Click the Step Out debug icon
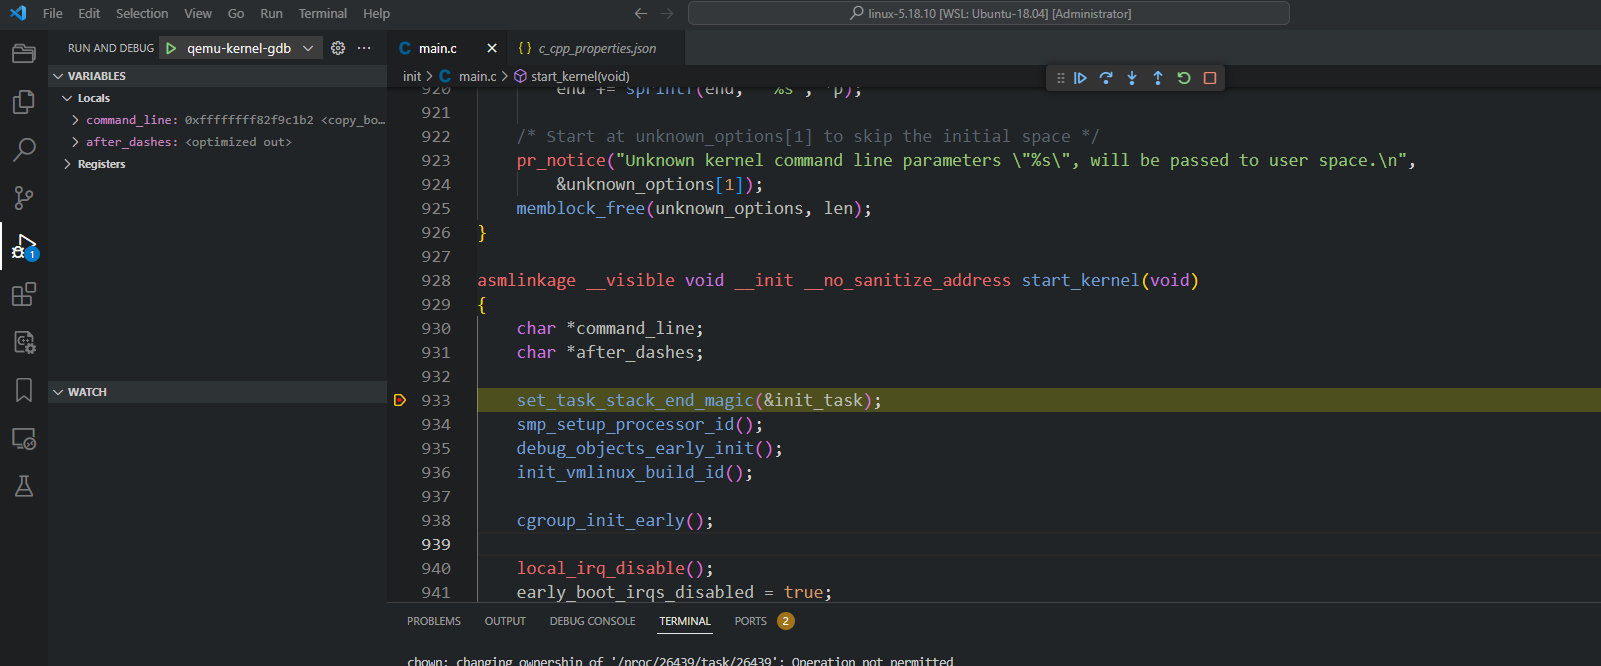This screenshot has width=1601, height=666. [x=1158, y=78]
